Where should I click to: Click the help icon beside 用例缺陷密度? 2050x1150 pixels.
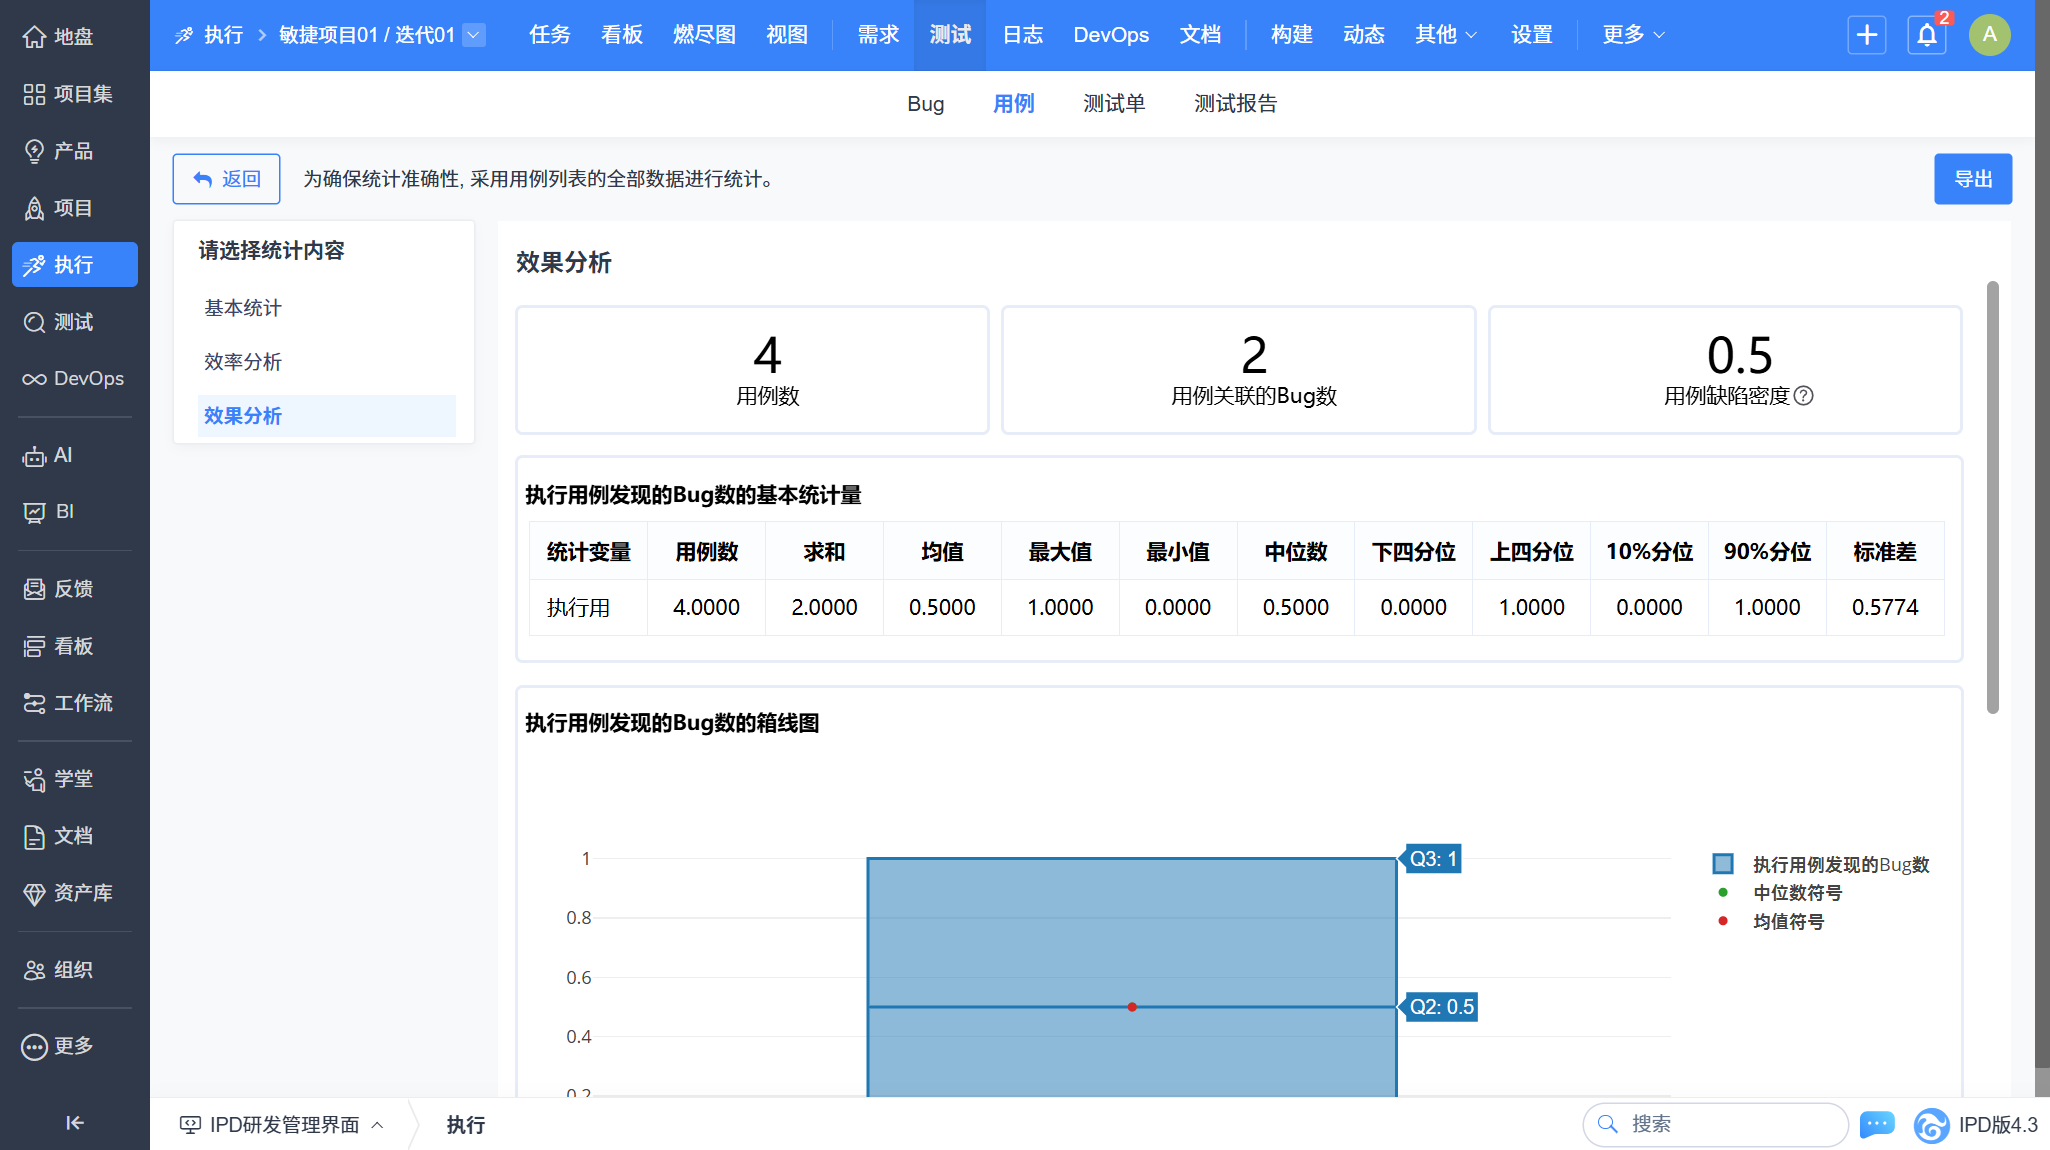tap(1804, 396)
